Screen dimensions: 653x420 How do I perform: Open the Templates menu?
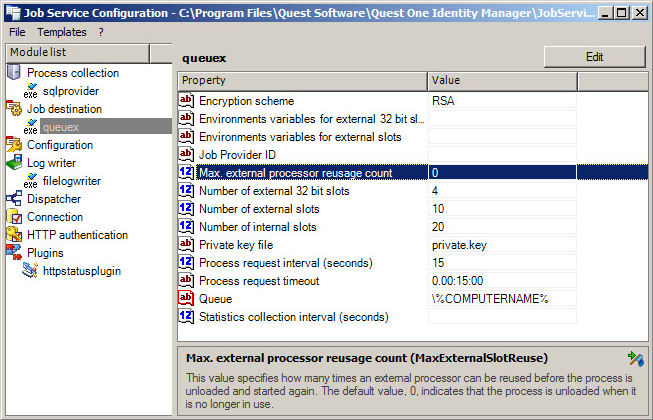(x=62, y=32)
